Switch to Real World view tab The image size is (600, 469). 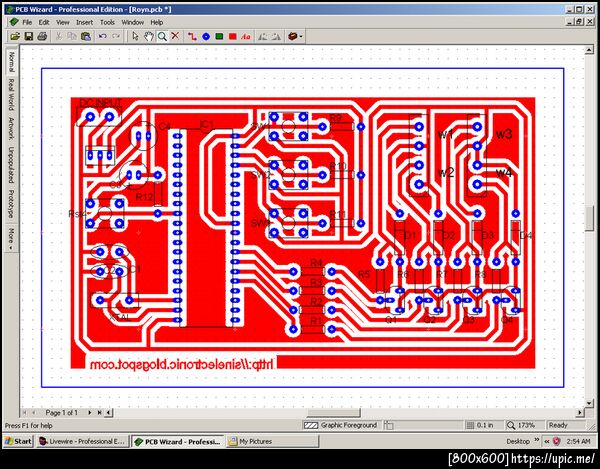11,94
